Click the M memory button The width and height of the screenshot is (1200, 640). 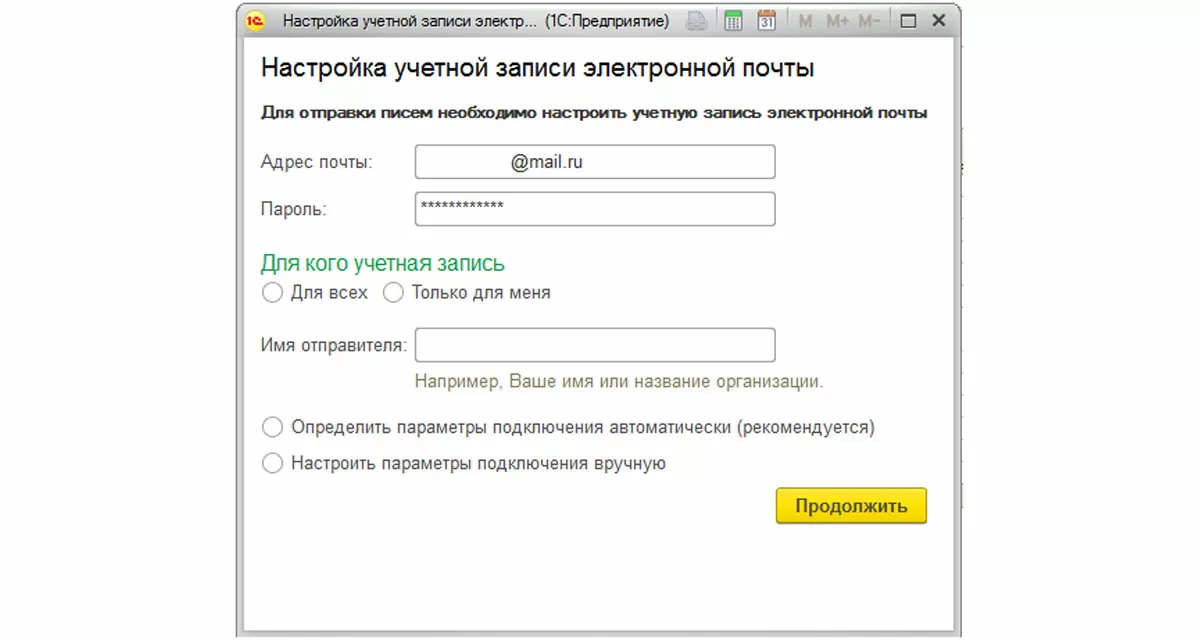coord(807,21)
